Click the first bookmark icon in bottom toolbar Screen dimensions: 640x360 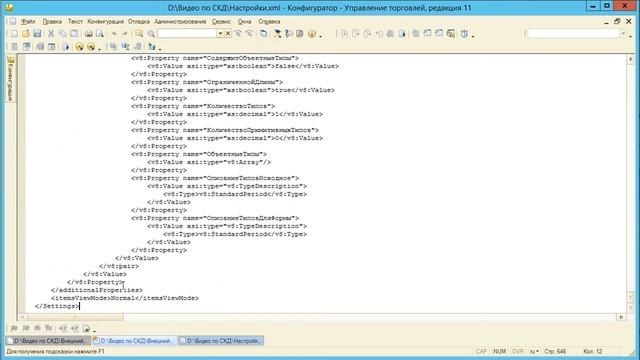14,328
